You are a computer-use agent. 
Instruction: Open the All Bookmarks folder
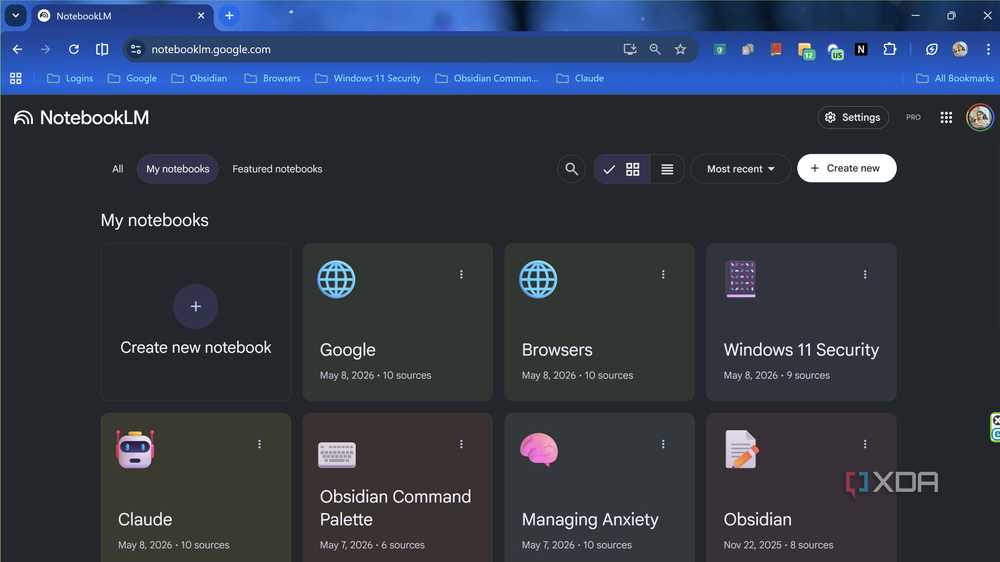[x=955, y=78]
